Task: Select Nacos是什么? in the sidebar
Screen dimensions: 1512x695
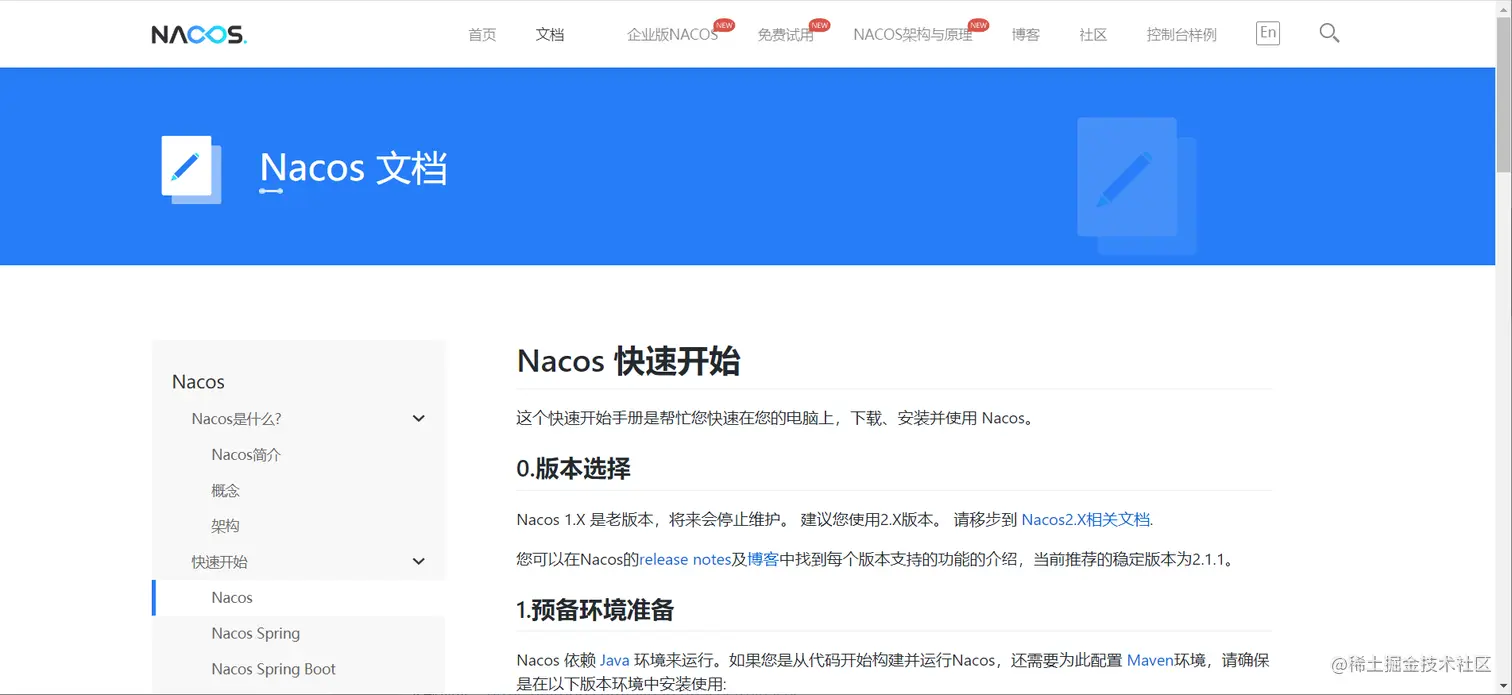Action: [x=236, y=419]
